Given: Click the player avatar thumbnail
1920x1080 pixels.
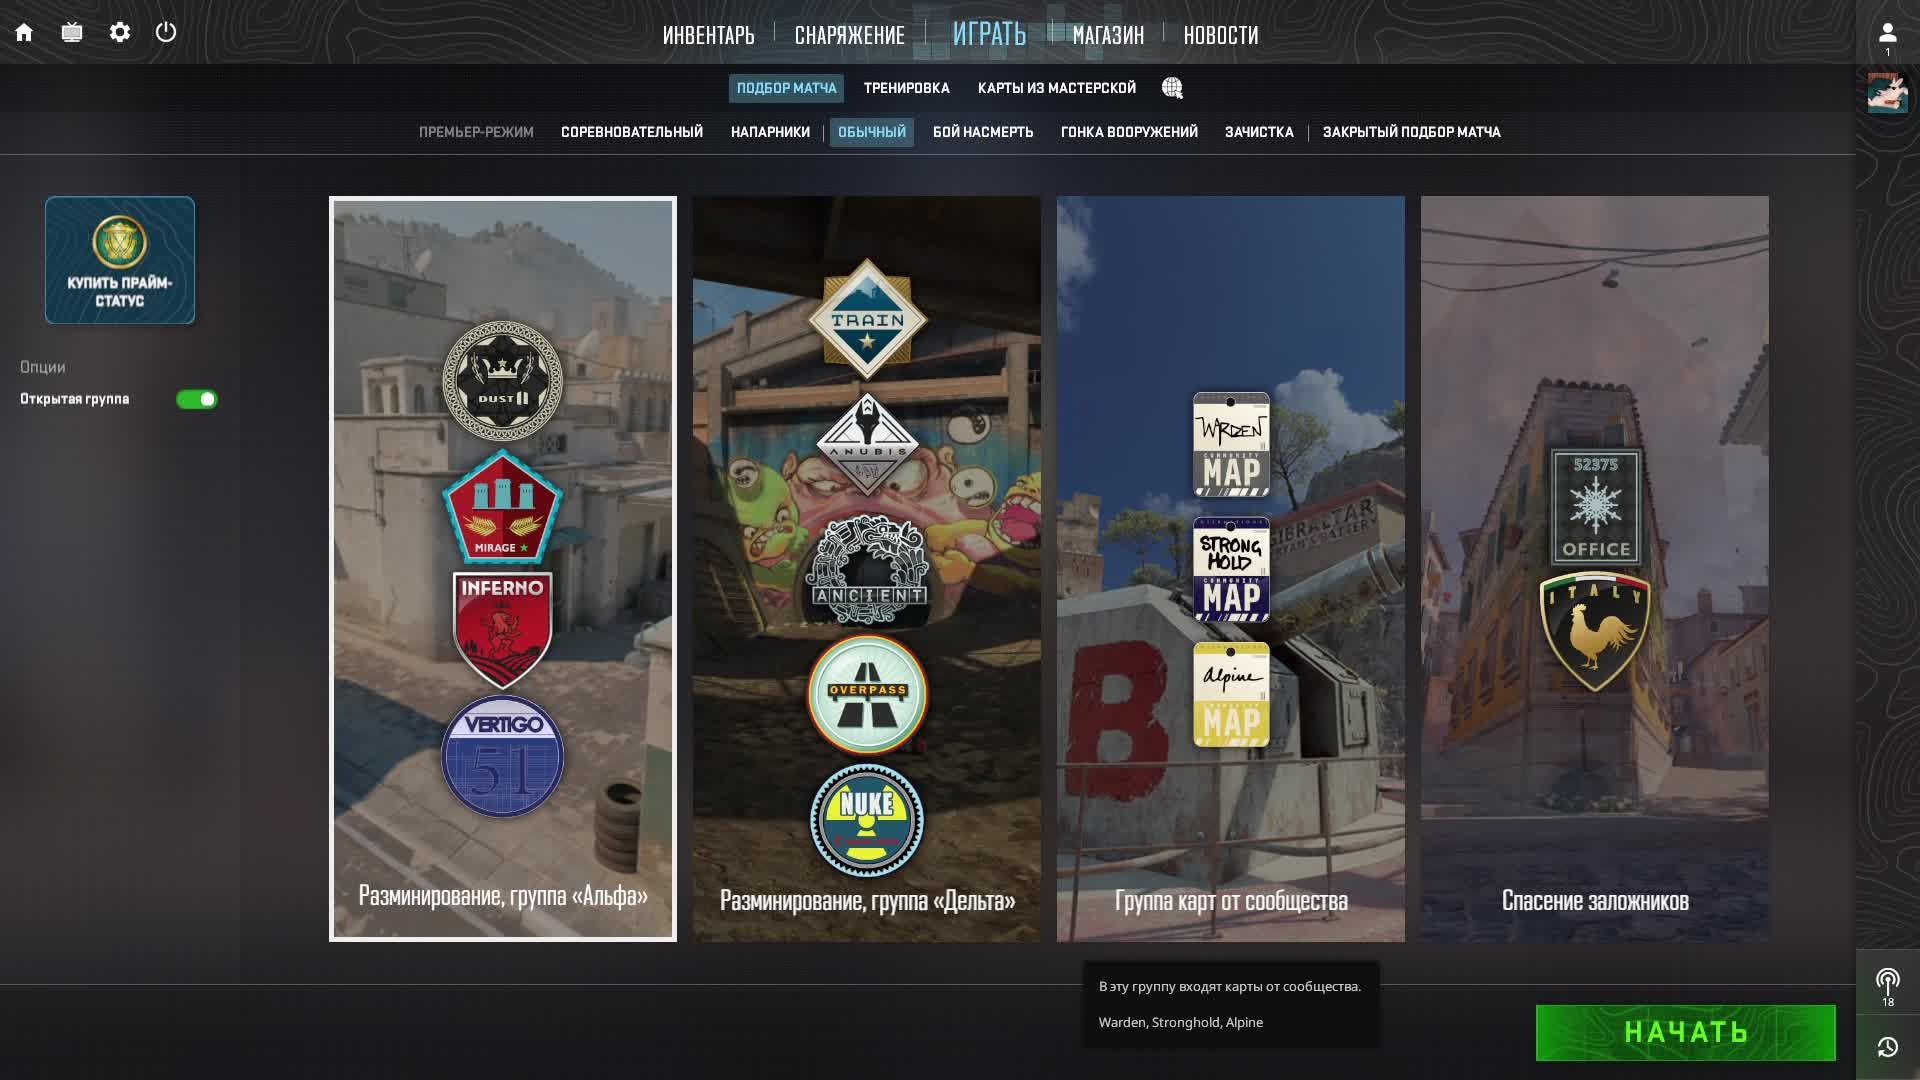Looking at the screenshot, I should 1887,93.
